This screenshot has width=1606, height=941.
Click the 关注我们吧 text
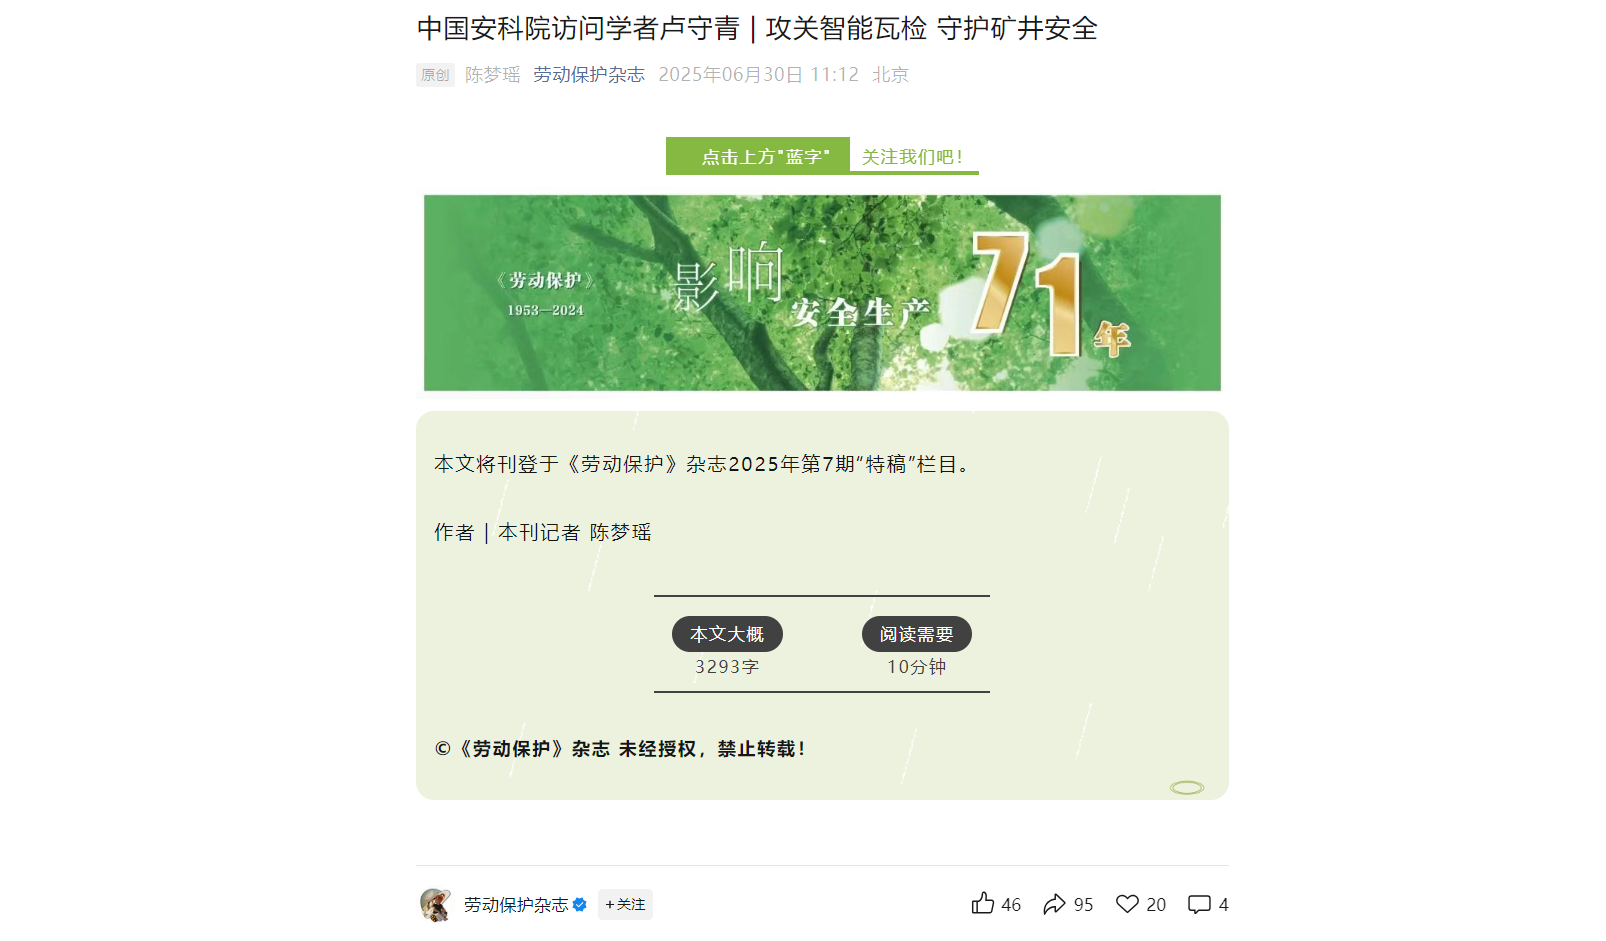tap(913, 157)
